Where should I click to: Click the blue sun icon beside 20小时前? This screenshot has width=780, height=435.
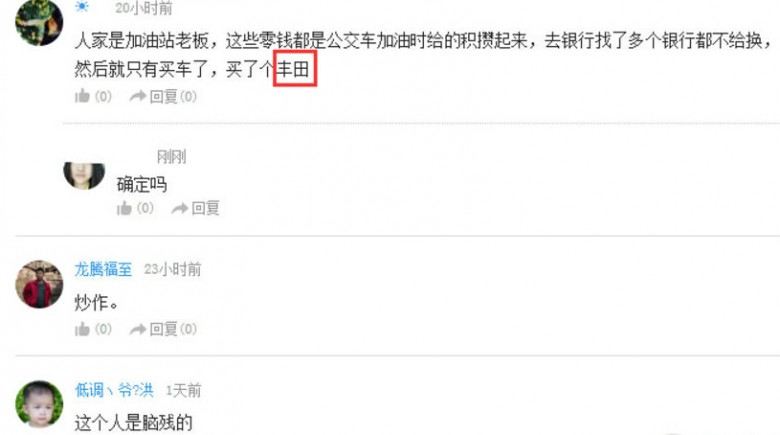pos(82,6)
